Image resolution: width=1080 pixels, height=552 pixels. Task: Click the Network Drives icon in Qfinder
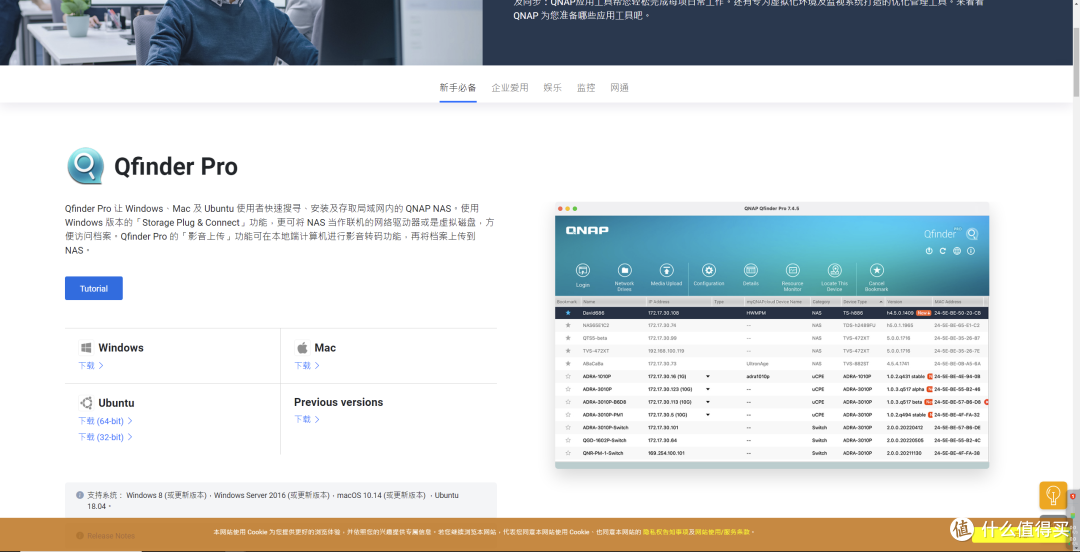click(625, 270)
